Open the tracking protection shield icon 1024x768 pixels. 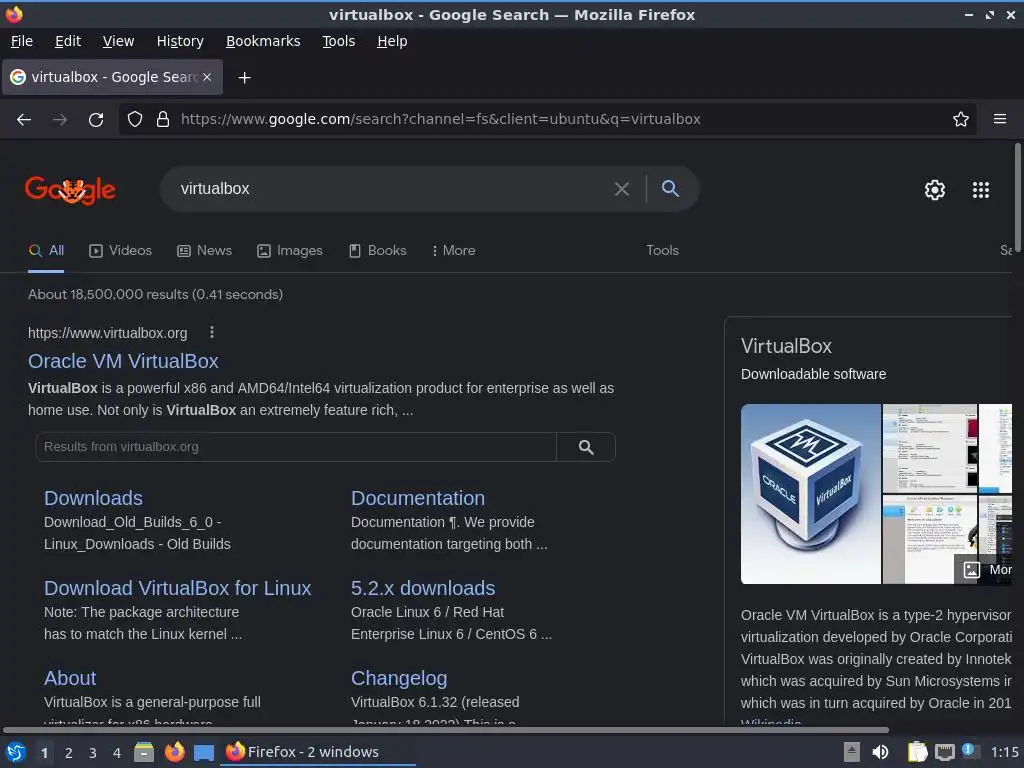(135, 119)
